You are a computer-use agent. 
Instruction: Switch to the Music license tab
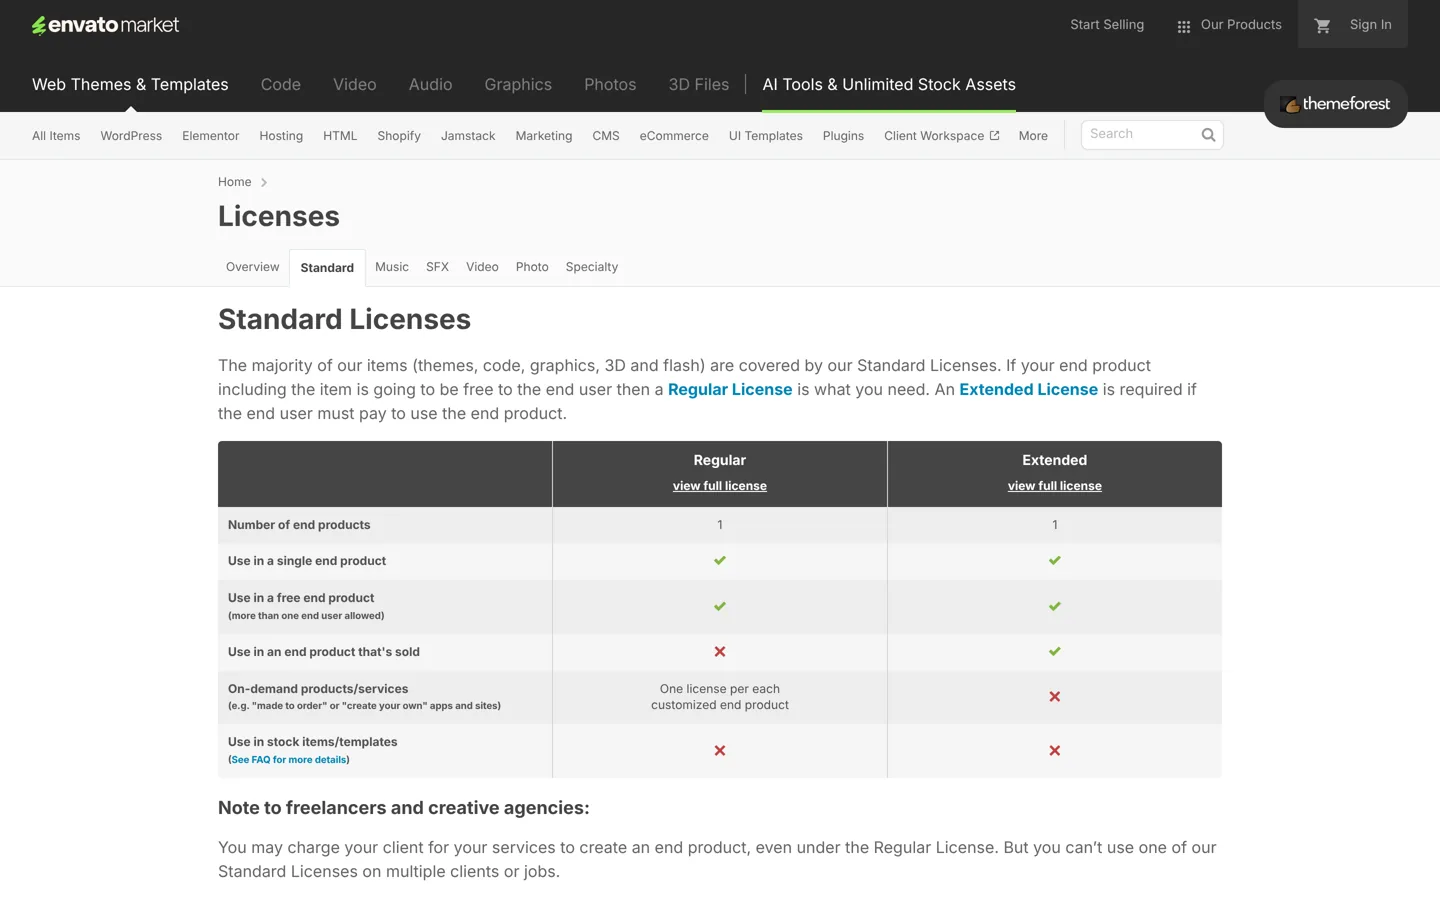coord(392,267)
